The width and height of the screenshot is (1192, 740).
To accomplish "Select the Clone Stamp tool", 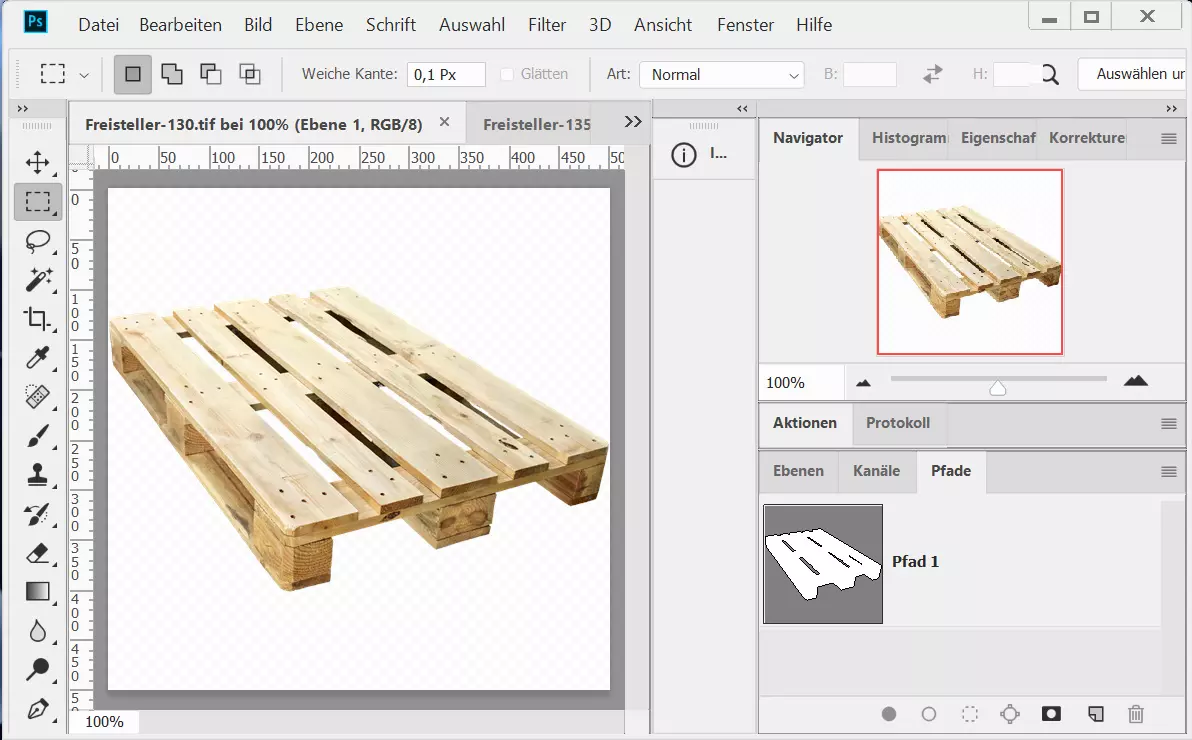I will pos(37,475).
